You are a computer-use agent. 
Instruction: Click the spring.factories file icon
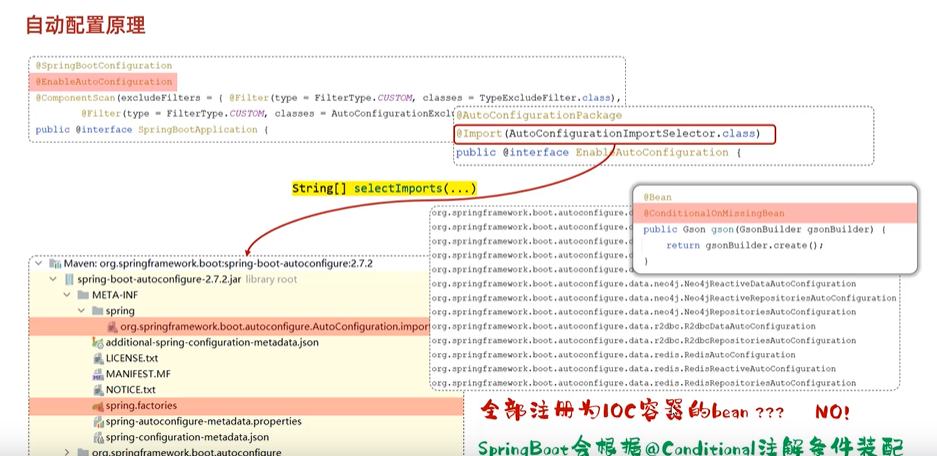(98, 406)
